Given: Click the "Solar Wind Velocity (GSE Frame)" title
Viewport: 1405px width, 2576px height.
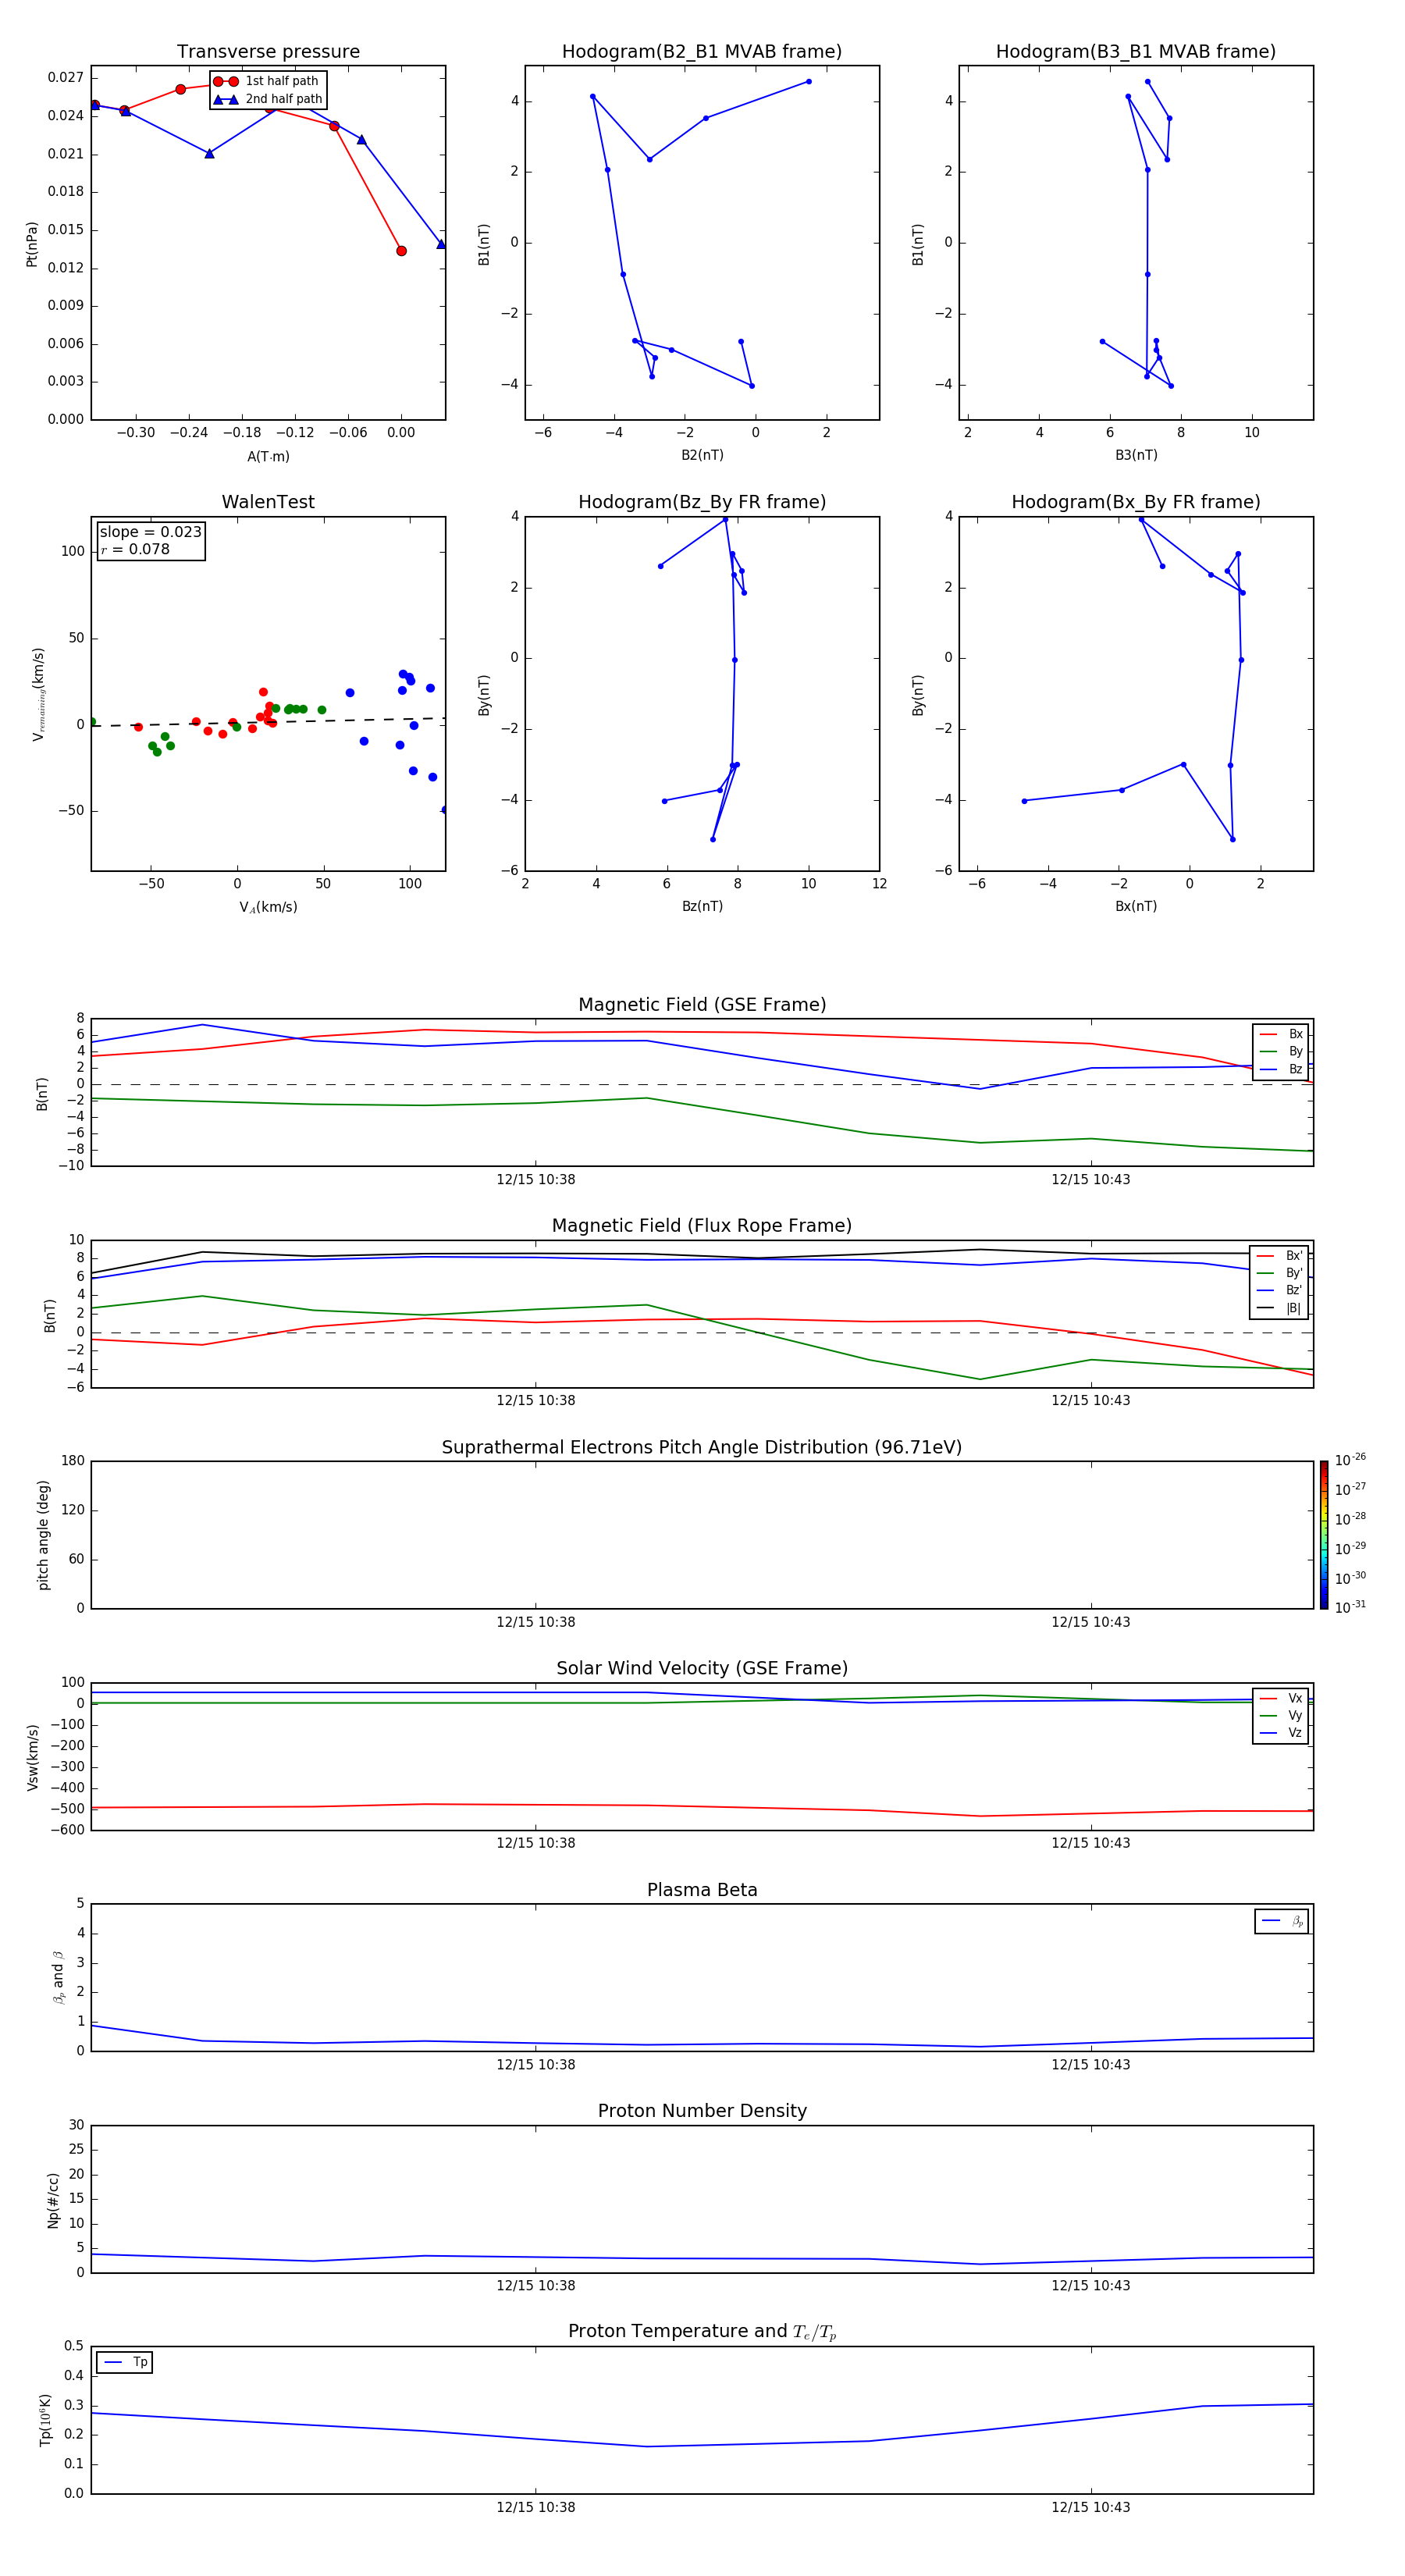Looking at the screenshot, I should point(702,1668).
